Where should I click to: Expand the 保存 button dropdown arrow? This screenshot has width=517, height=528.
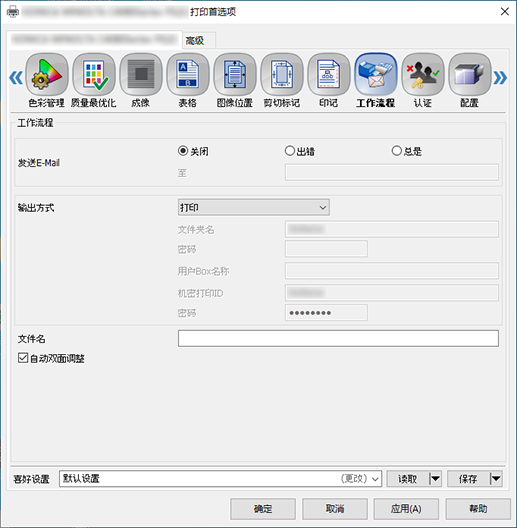(x=496, y=478)
